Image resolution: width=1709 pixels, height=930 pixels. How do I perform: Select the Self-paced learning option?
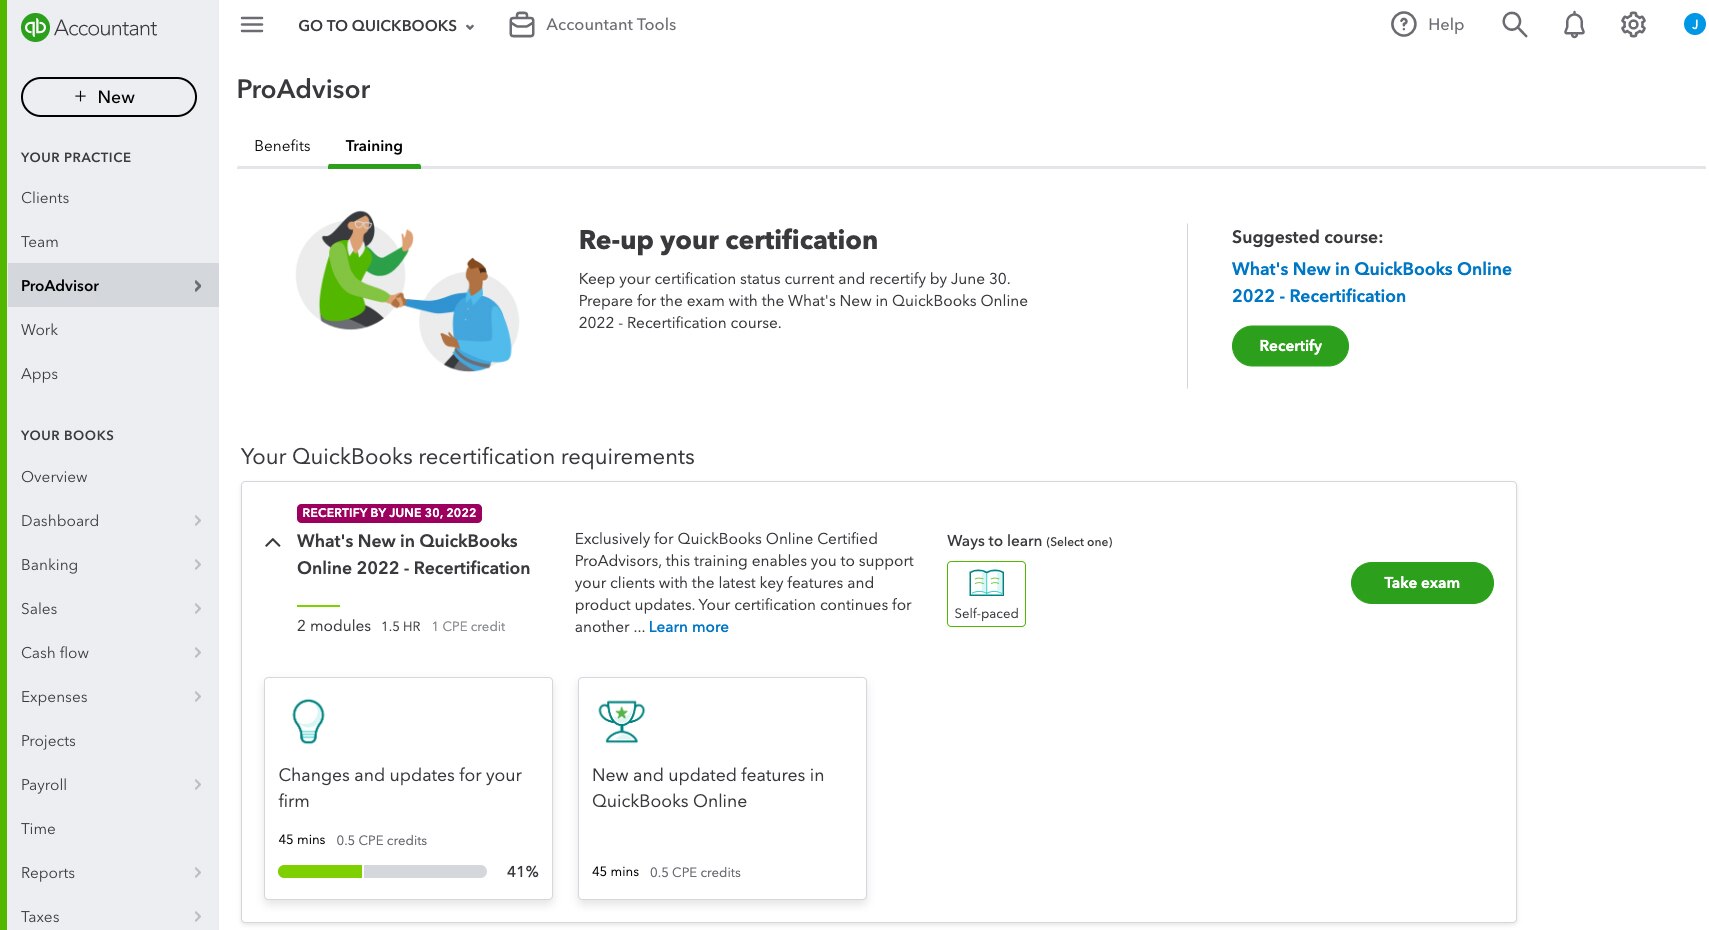pyautogui.click(x=986, y=594)
